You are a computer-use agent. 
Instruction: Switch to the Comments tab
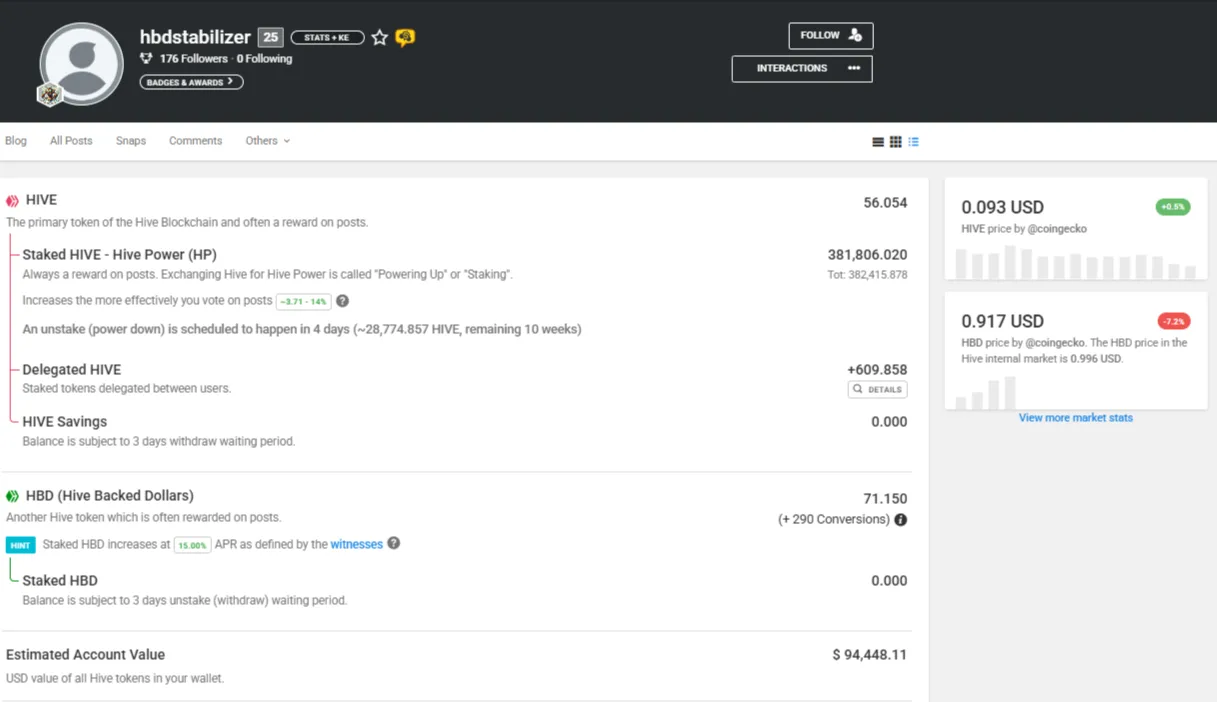(195, 141)
